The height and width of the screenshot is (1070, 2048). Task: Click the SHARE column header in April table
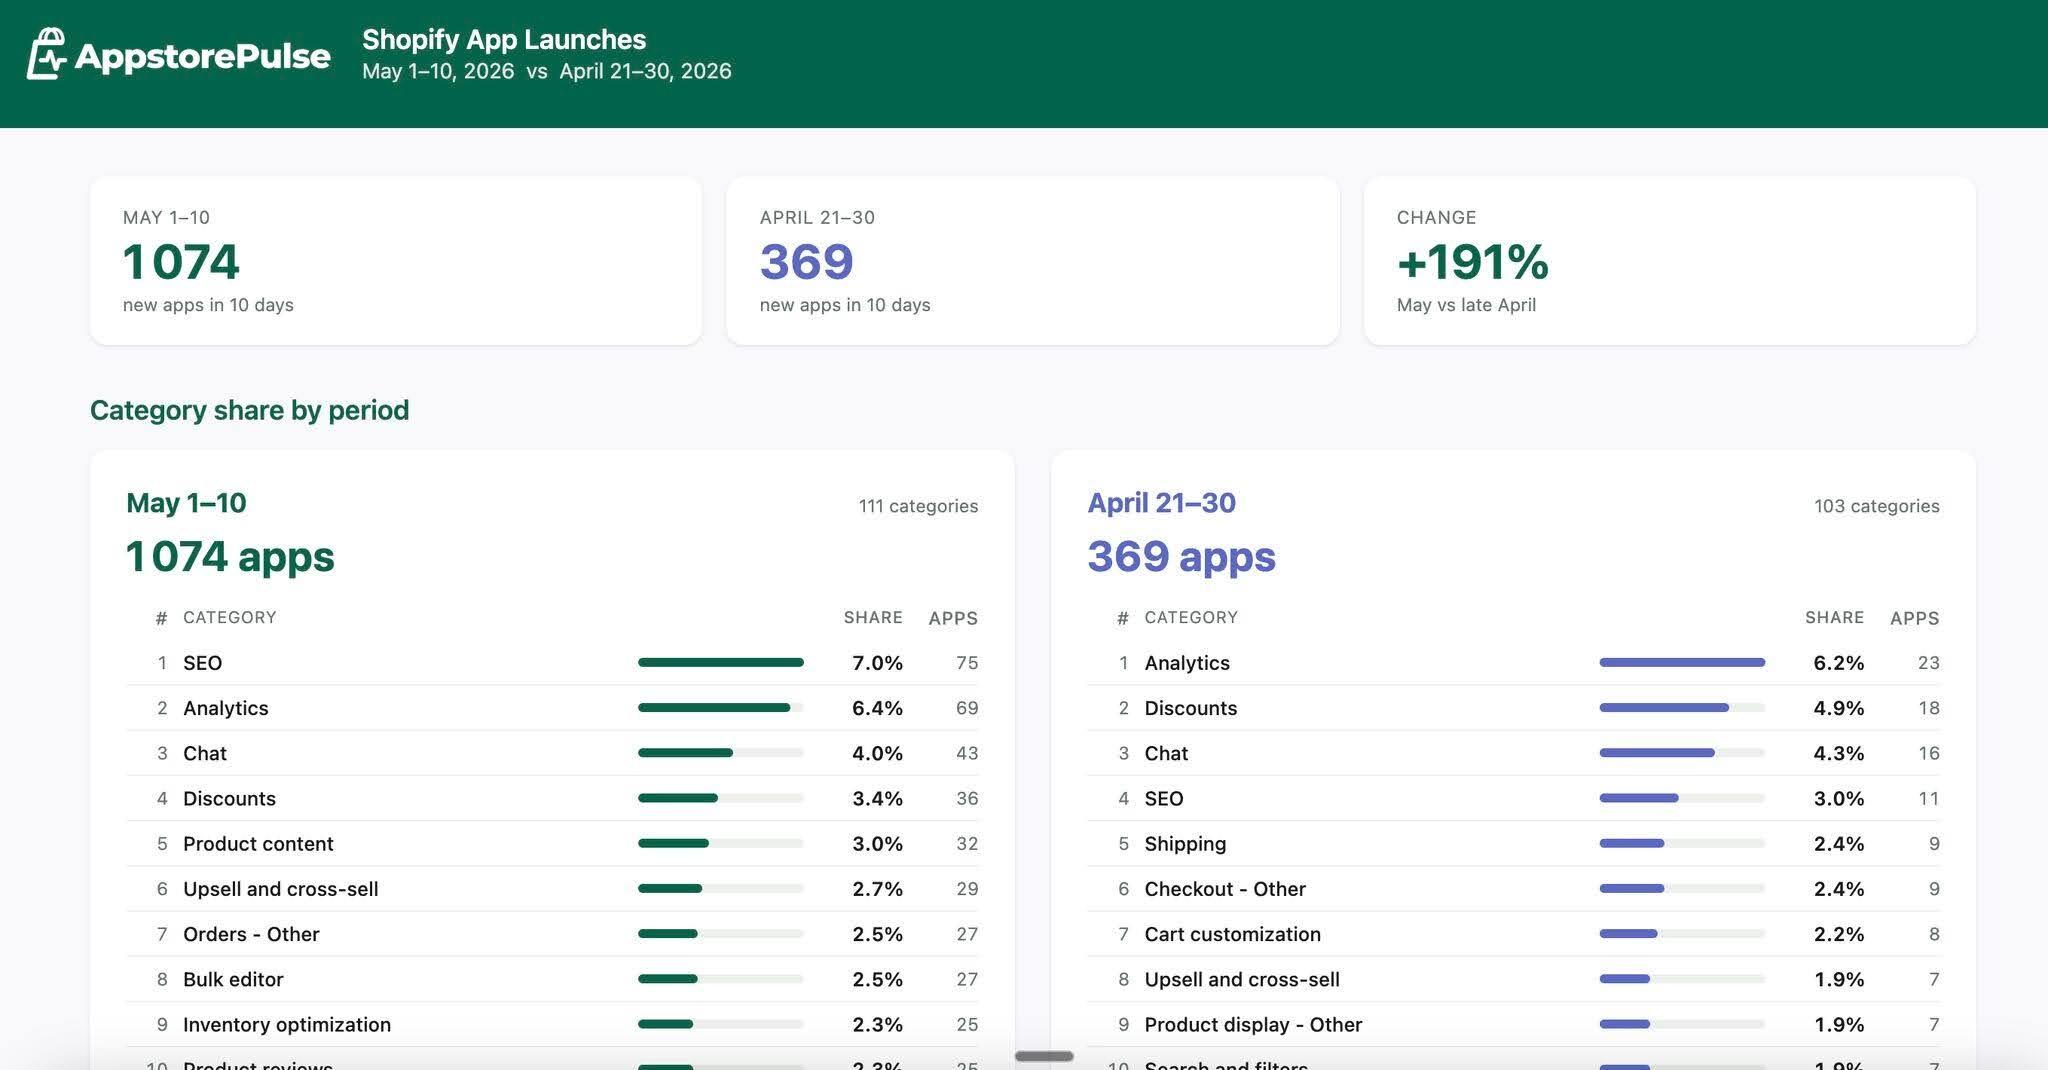(x=1834, y=618)
